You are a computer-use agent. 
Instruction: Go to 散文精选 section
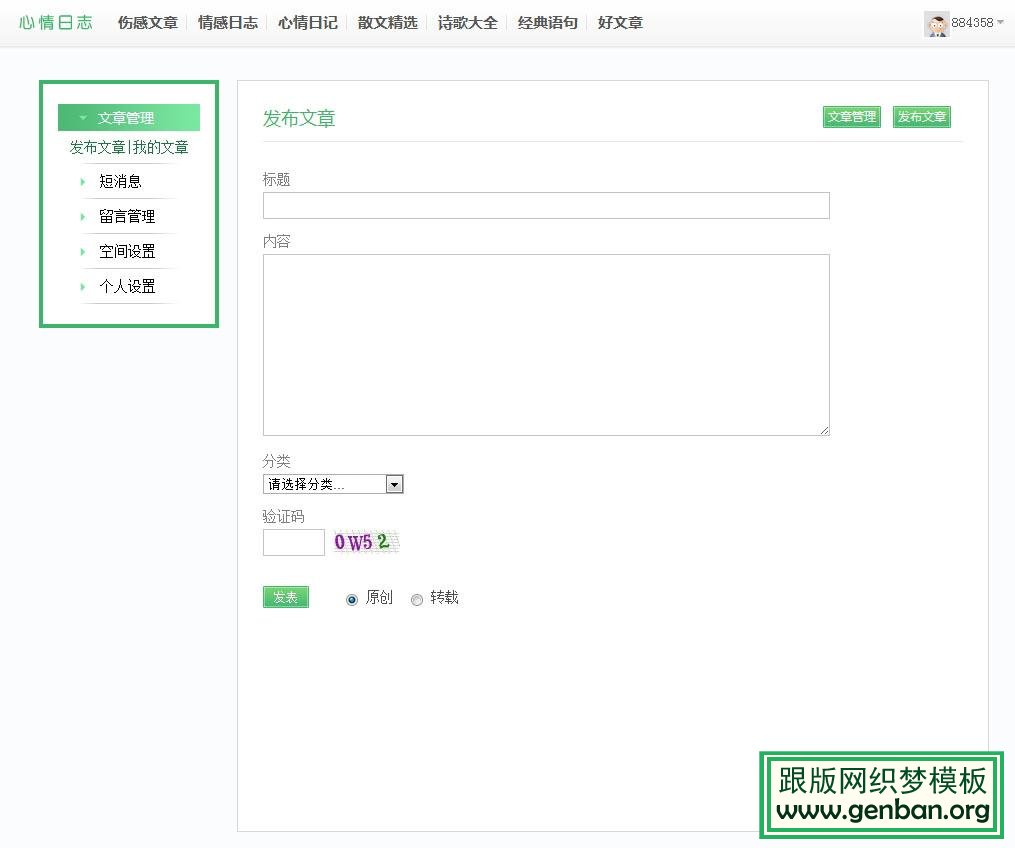(388, 23)
